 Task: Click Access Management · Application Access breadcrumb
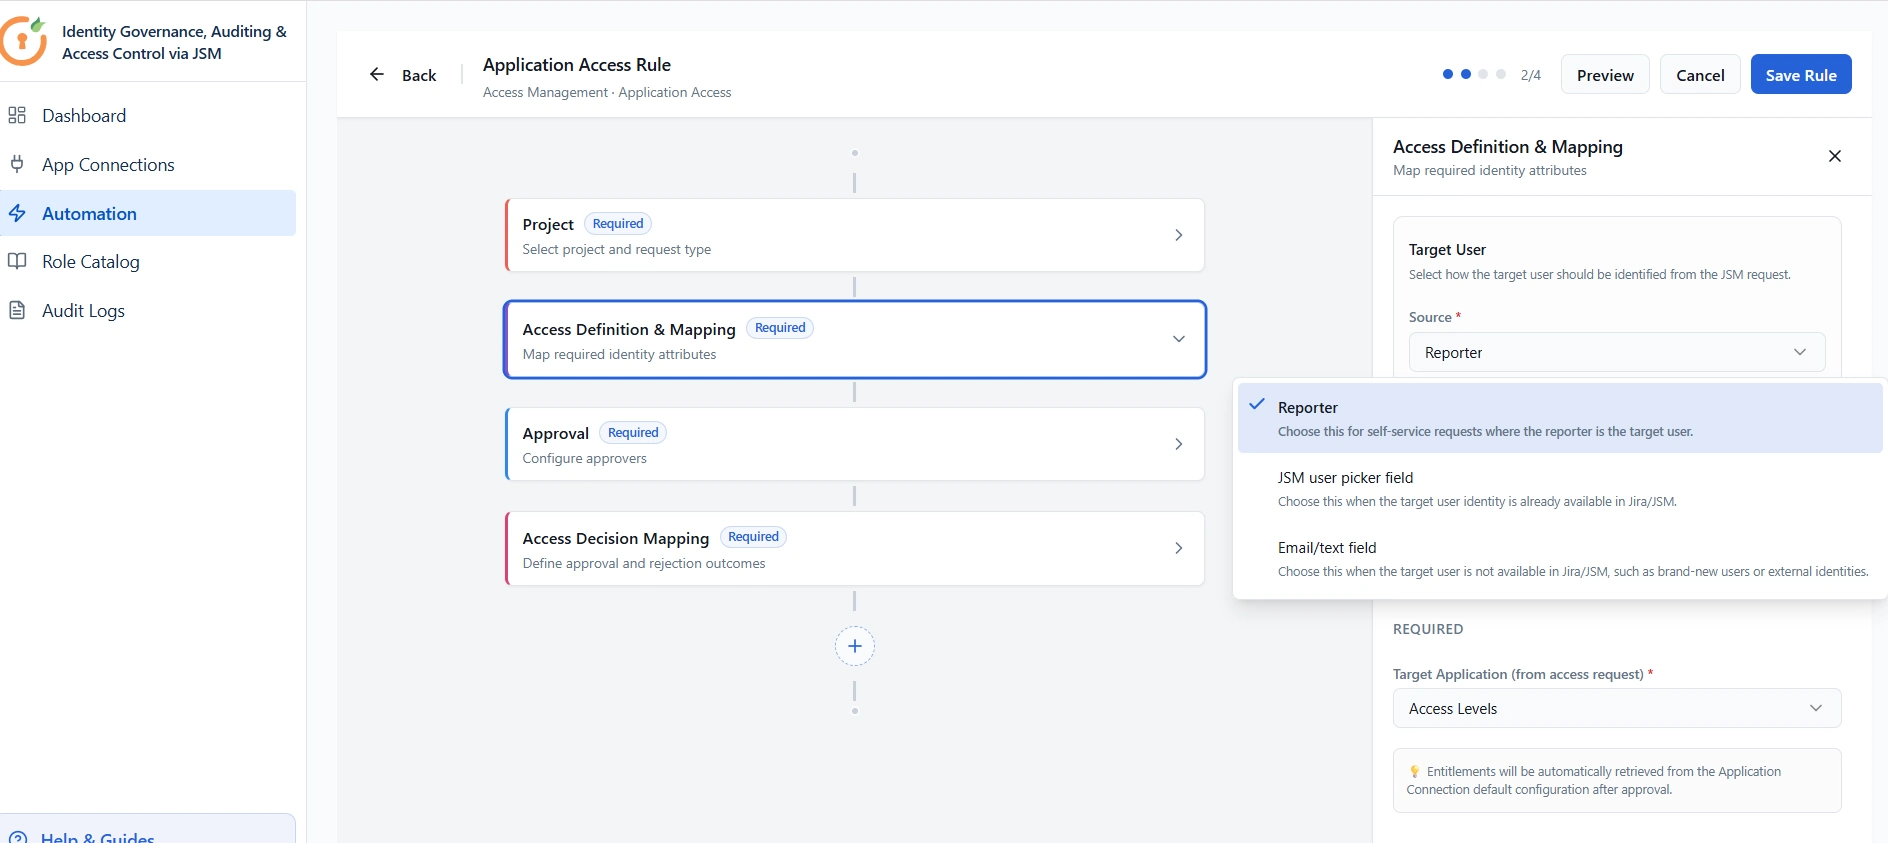(607, 92)
